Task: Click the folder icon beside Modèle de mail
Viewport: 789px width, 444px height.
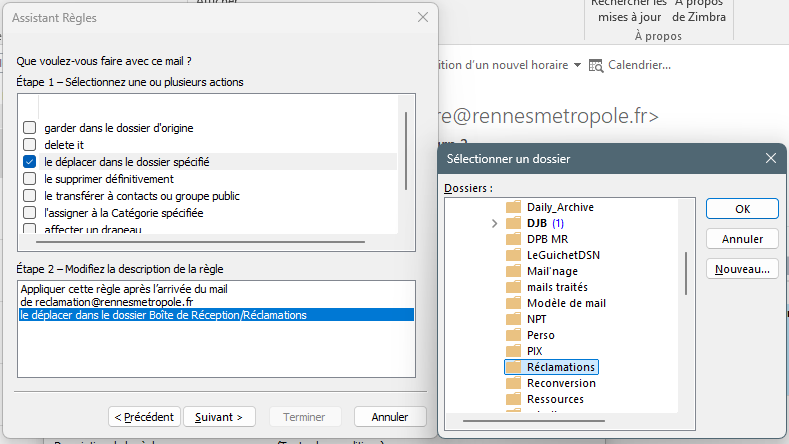Action: (514, 303)
